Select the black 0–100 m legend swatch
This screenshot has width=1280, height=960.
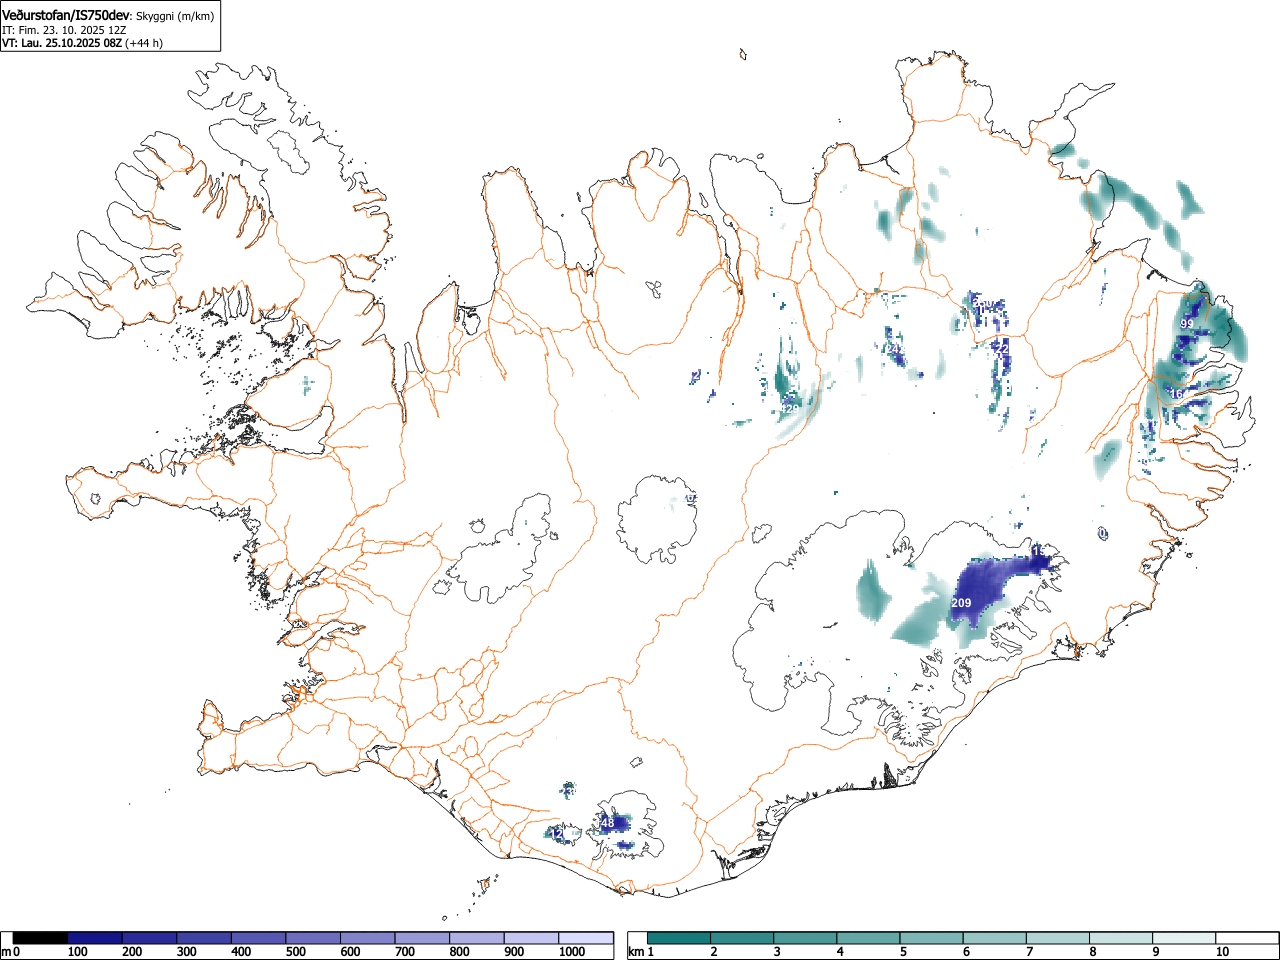click(x=40, y=938)
